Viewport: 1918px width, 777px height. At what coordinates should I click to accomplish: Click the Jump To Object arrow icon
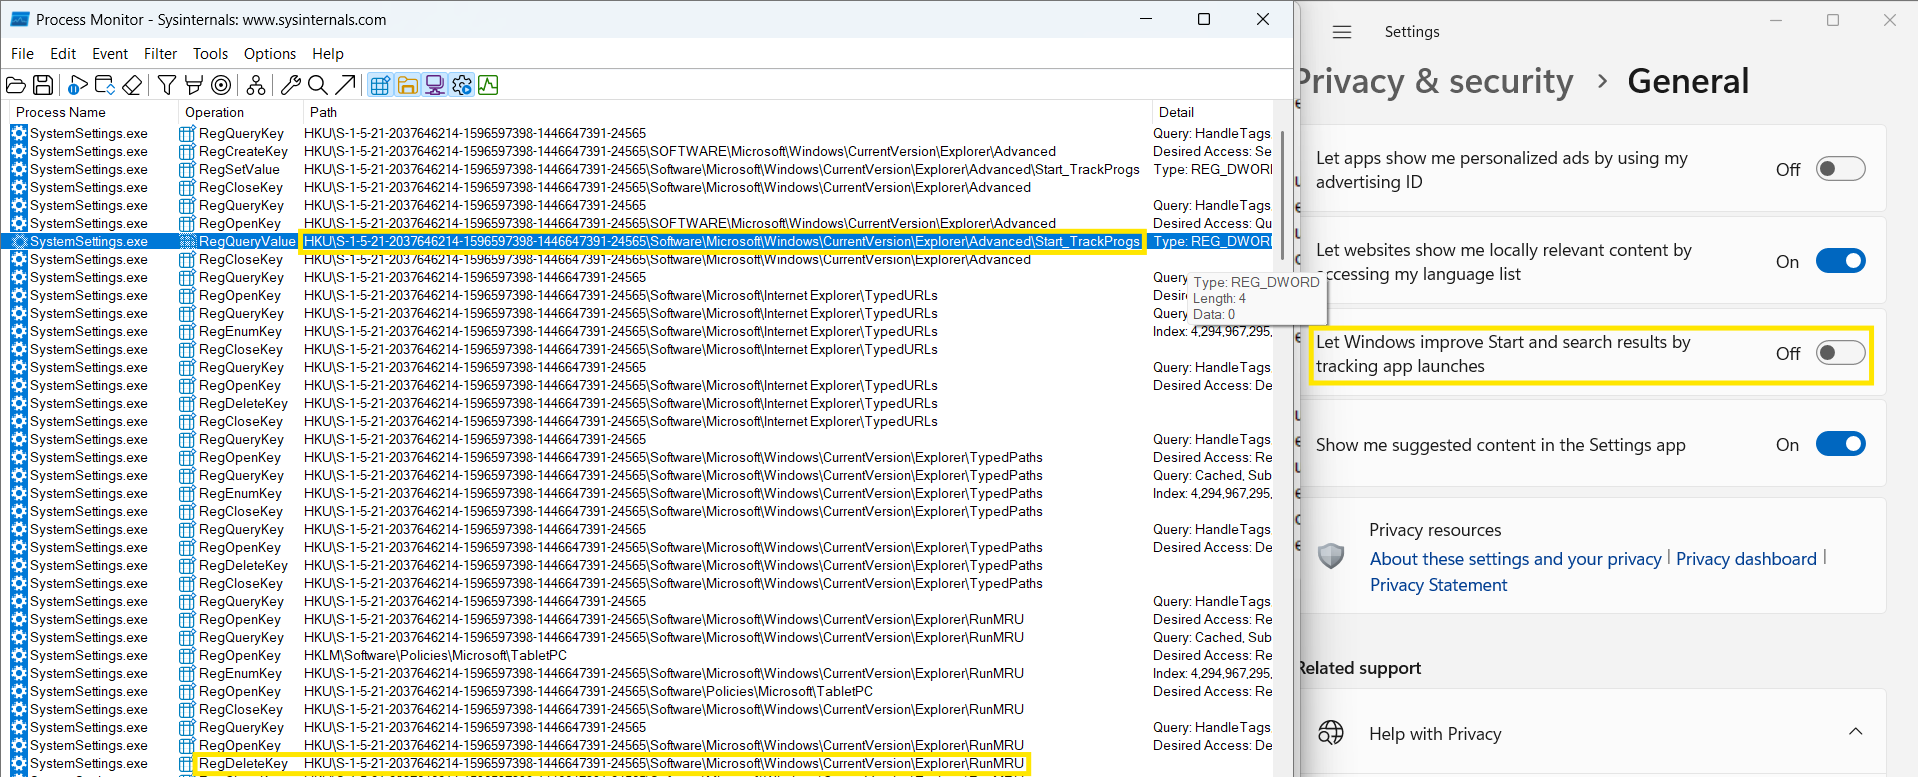(x=345, y=85)
